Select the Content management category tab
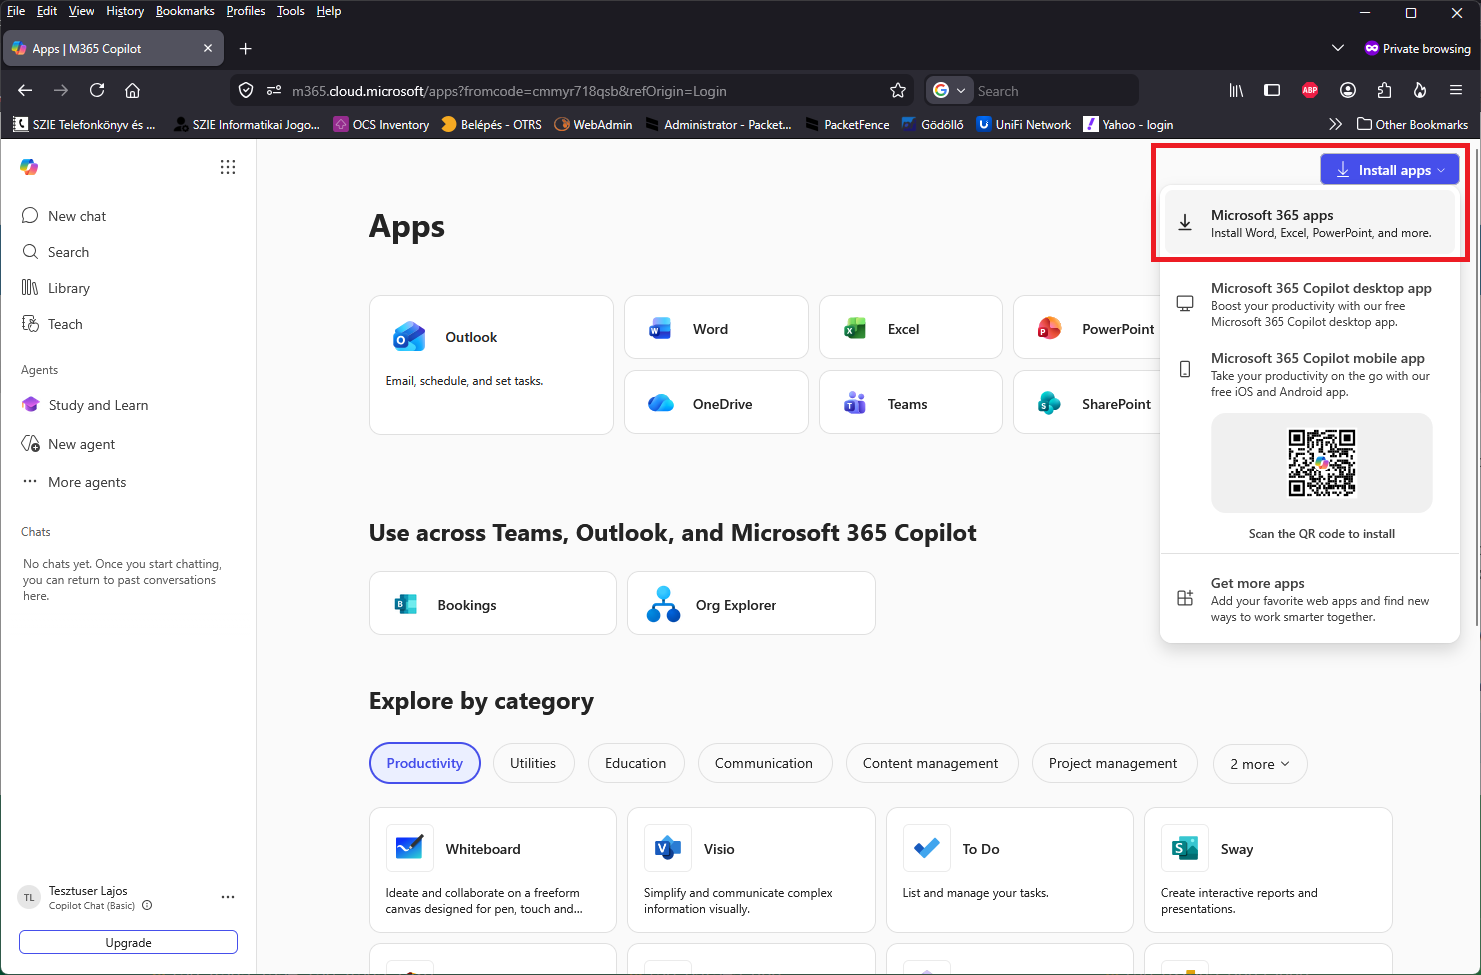Image resolution: width=1481 pixels, height=975 pixels. coord(930,764)
